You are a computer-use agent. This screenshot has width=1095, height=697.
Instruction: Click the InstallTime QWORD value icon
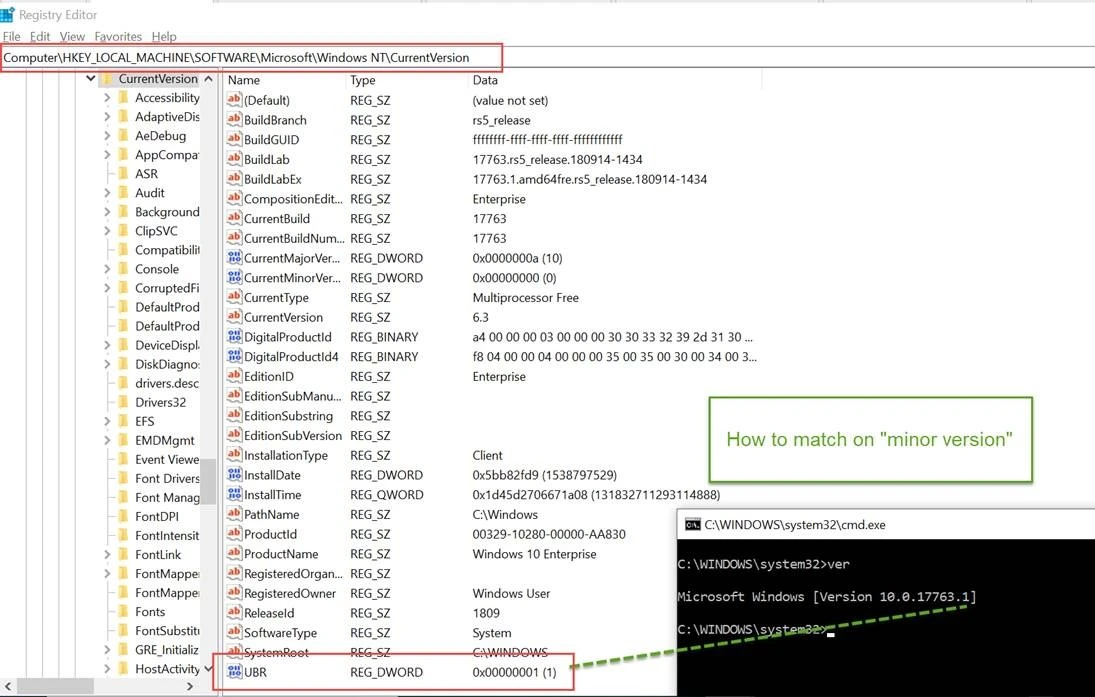(x=235, y=495)
